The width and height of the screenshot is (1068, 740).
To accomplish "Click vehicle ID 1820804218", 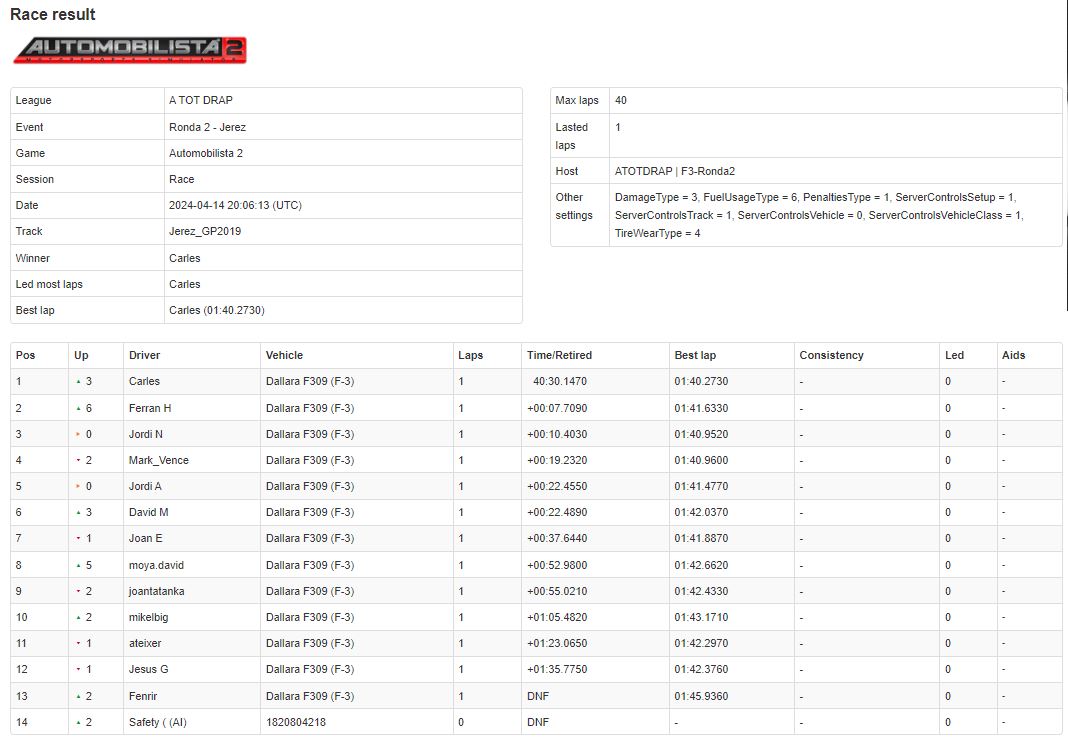I will pyautogui.click(x=296, y=722).
